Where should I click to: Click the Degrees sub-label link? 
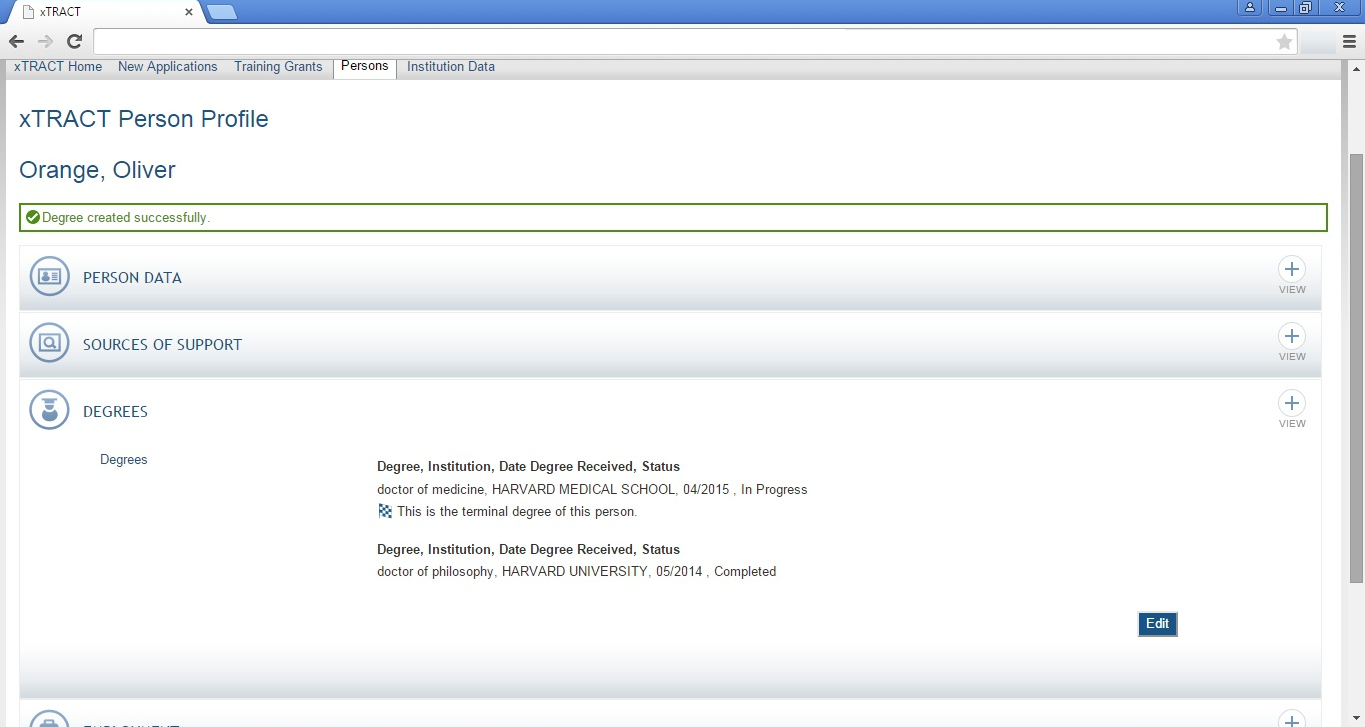(124, 460)
